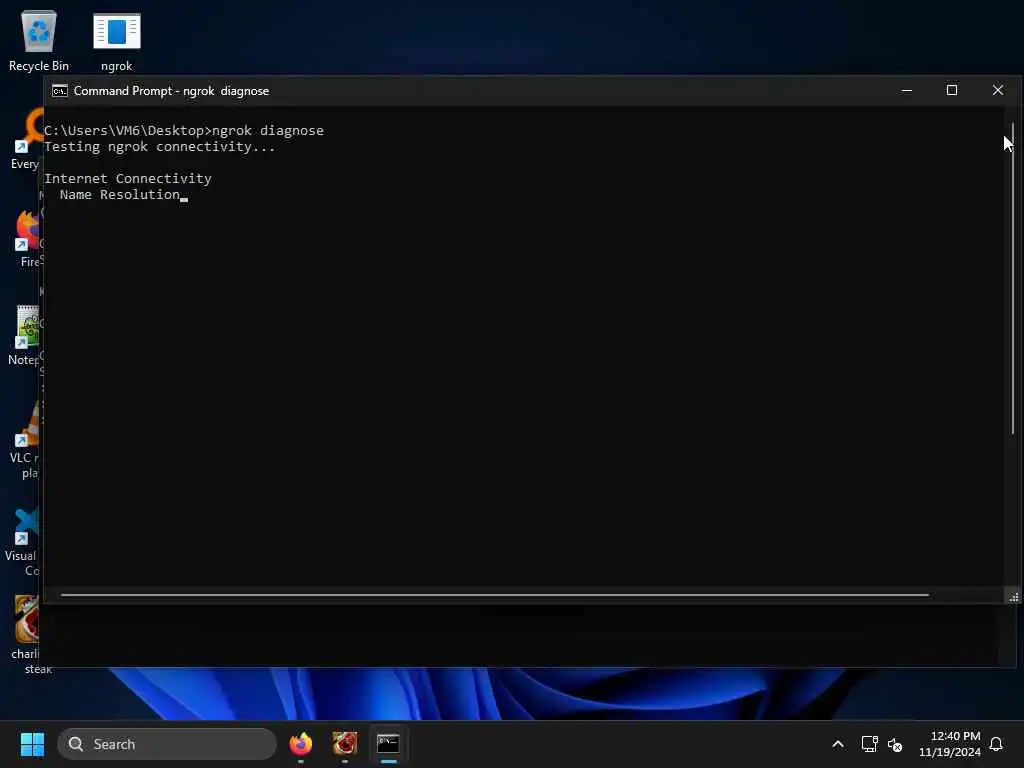Click the window resize grip corner
Image resolution: width=1024 pixels, height=768 pixels.
coord(1014,597)
